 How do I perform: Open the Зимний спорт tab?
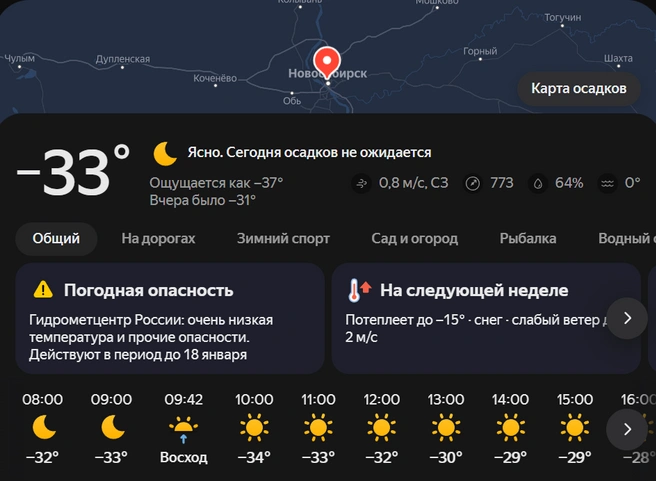coord(283,238)
